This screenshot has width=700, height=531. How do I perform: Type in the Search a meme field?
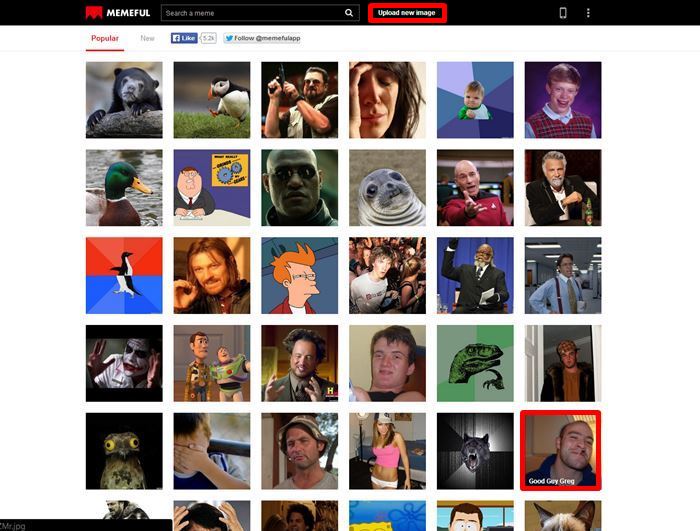pos(250,13)
